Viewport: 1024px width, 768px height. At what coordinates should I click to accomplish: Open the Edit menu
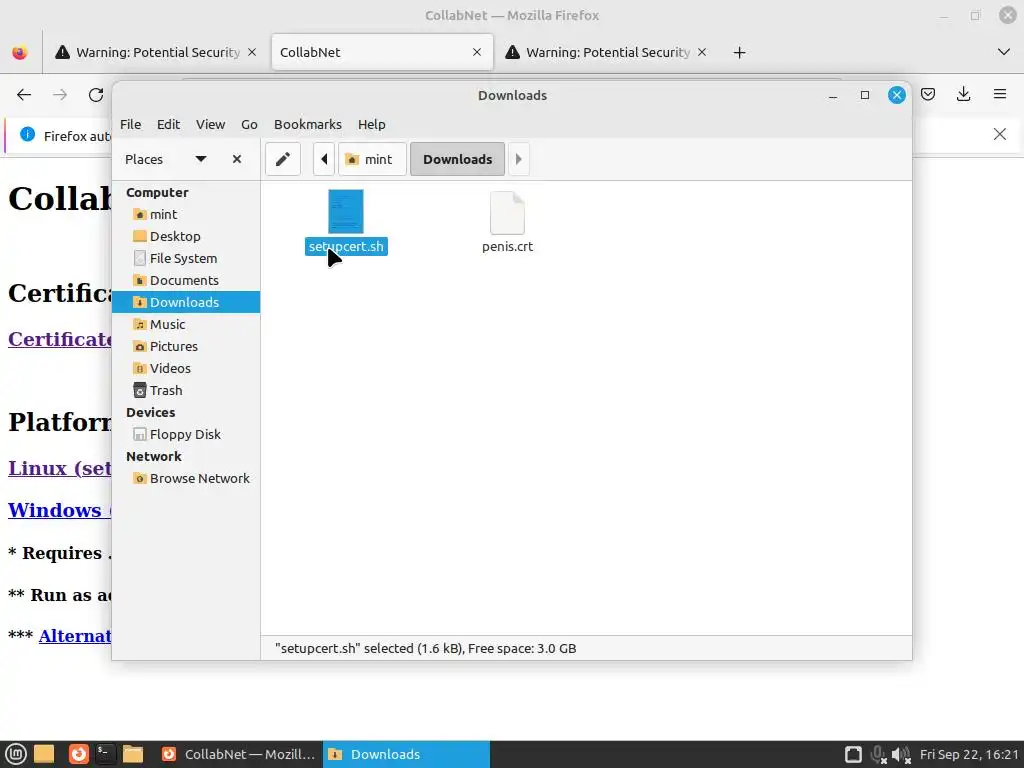coord(168,124)
